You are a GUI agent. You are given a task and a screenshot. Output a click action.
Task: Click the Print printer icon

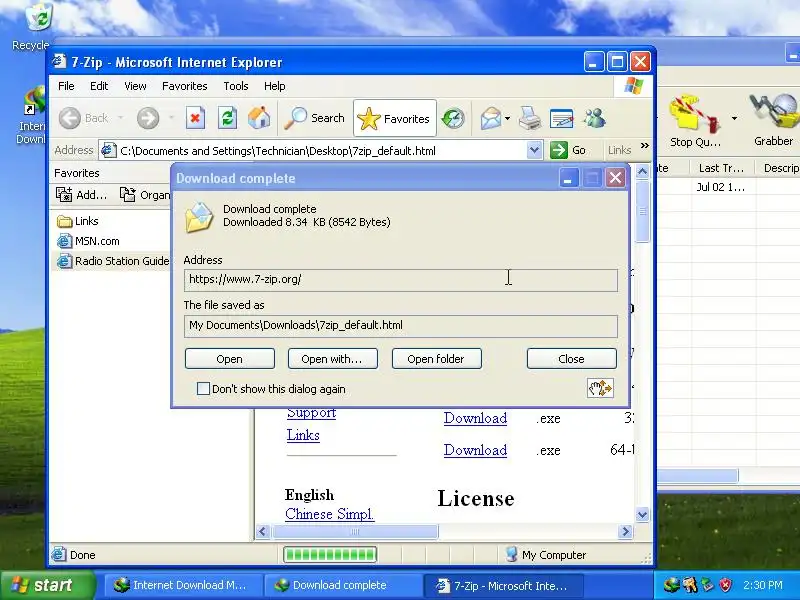pyautogui.click(x=530, y=118)
